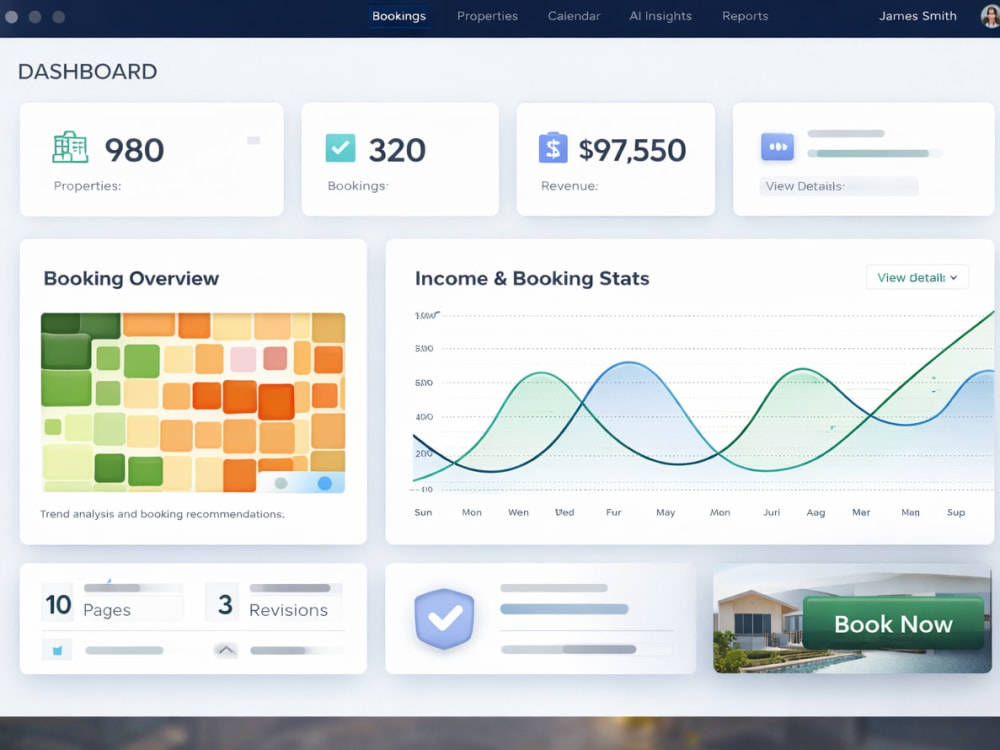This screenshot has height=750, width=1000.
Task: Click the 980 properties value
Action: tap(134, 151)
